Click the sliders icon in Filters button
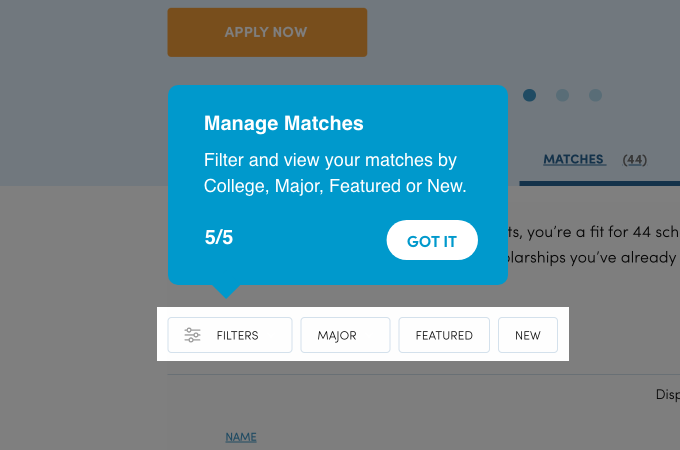 tap(193, 335)
